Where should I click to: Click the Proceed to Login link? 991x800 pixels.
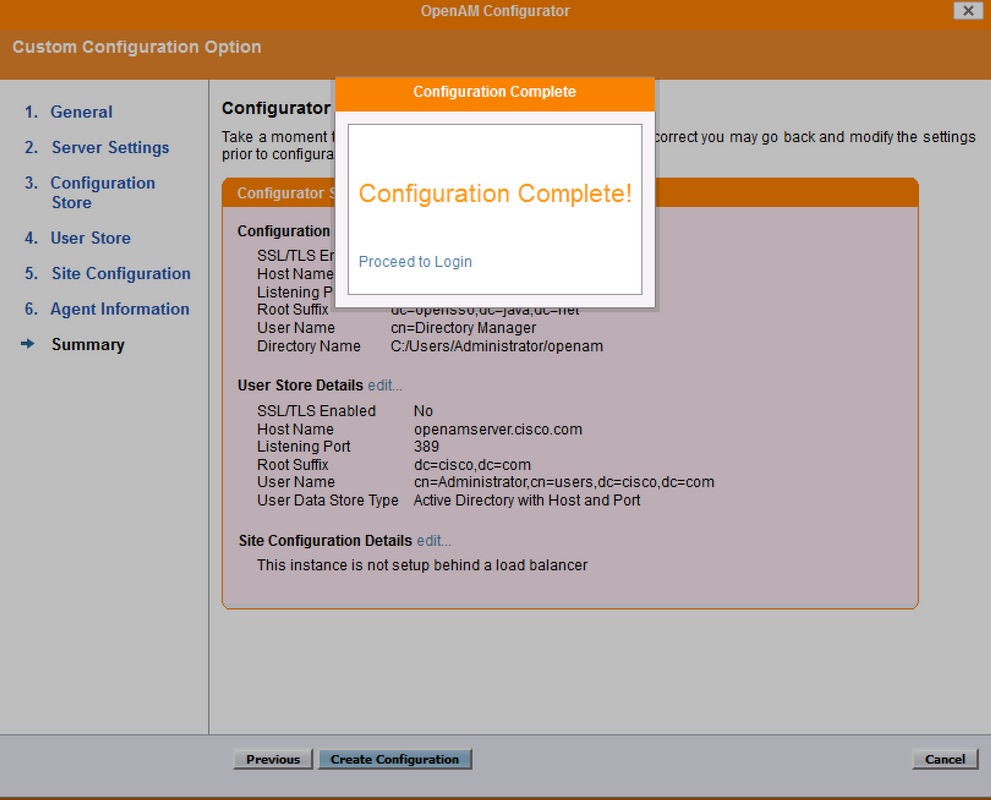(x=414, y=261)
